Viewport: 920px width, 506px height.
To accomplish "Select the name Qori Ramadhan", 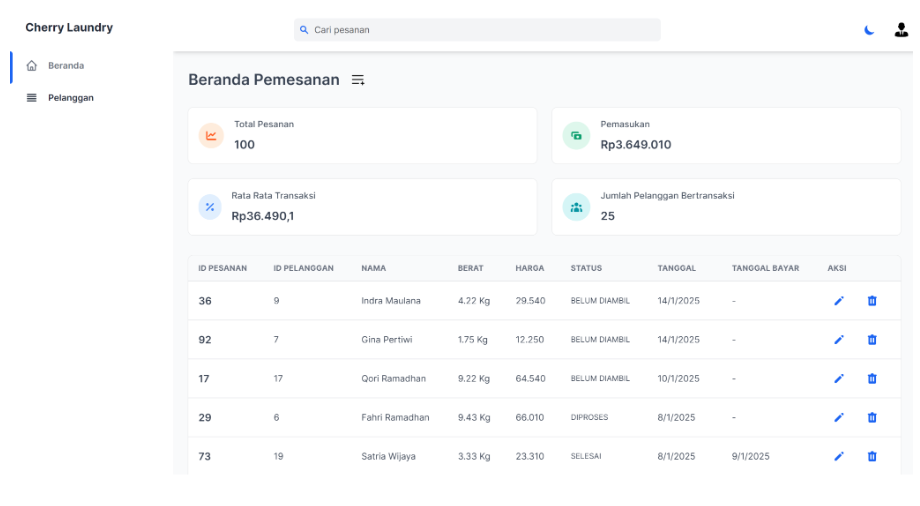I will point(393,379).
